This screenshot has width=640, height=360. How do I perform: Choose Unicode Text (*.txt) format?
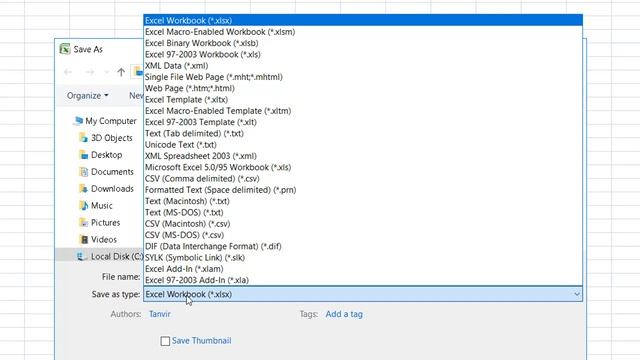(363, 144)
